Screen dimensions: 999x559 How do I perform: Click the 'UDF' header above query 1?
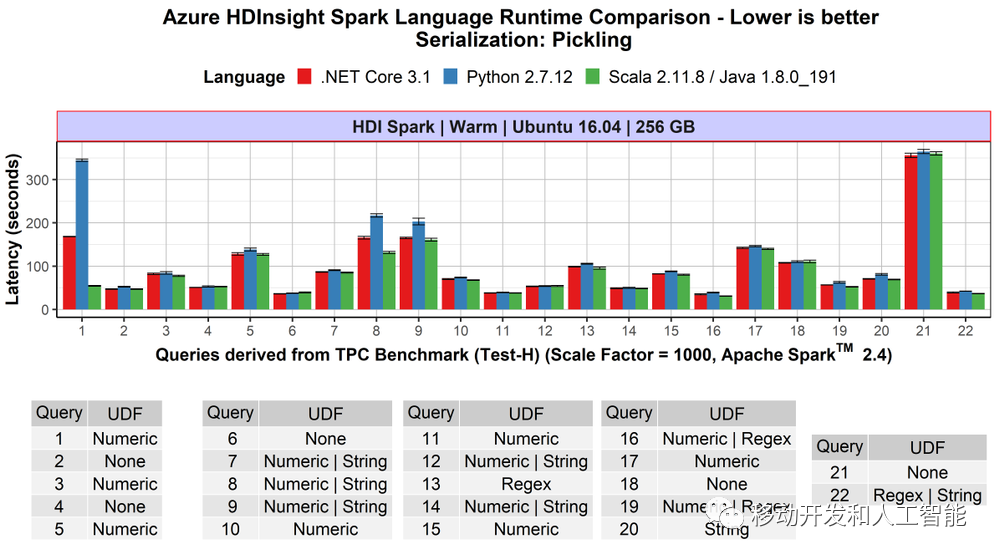tap(125, 414)
